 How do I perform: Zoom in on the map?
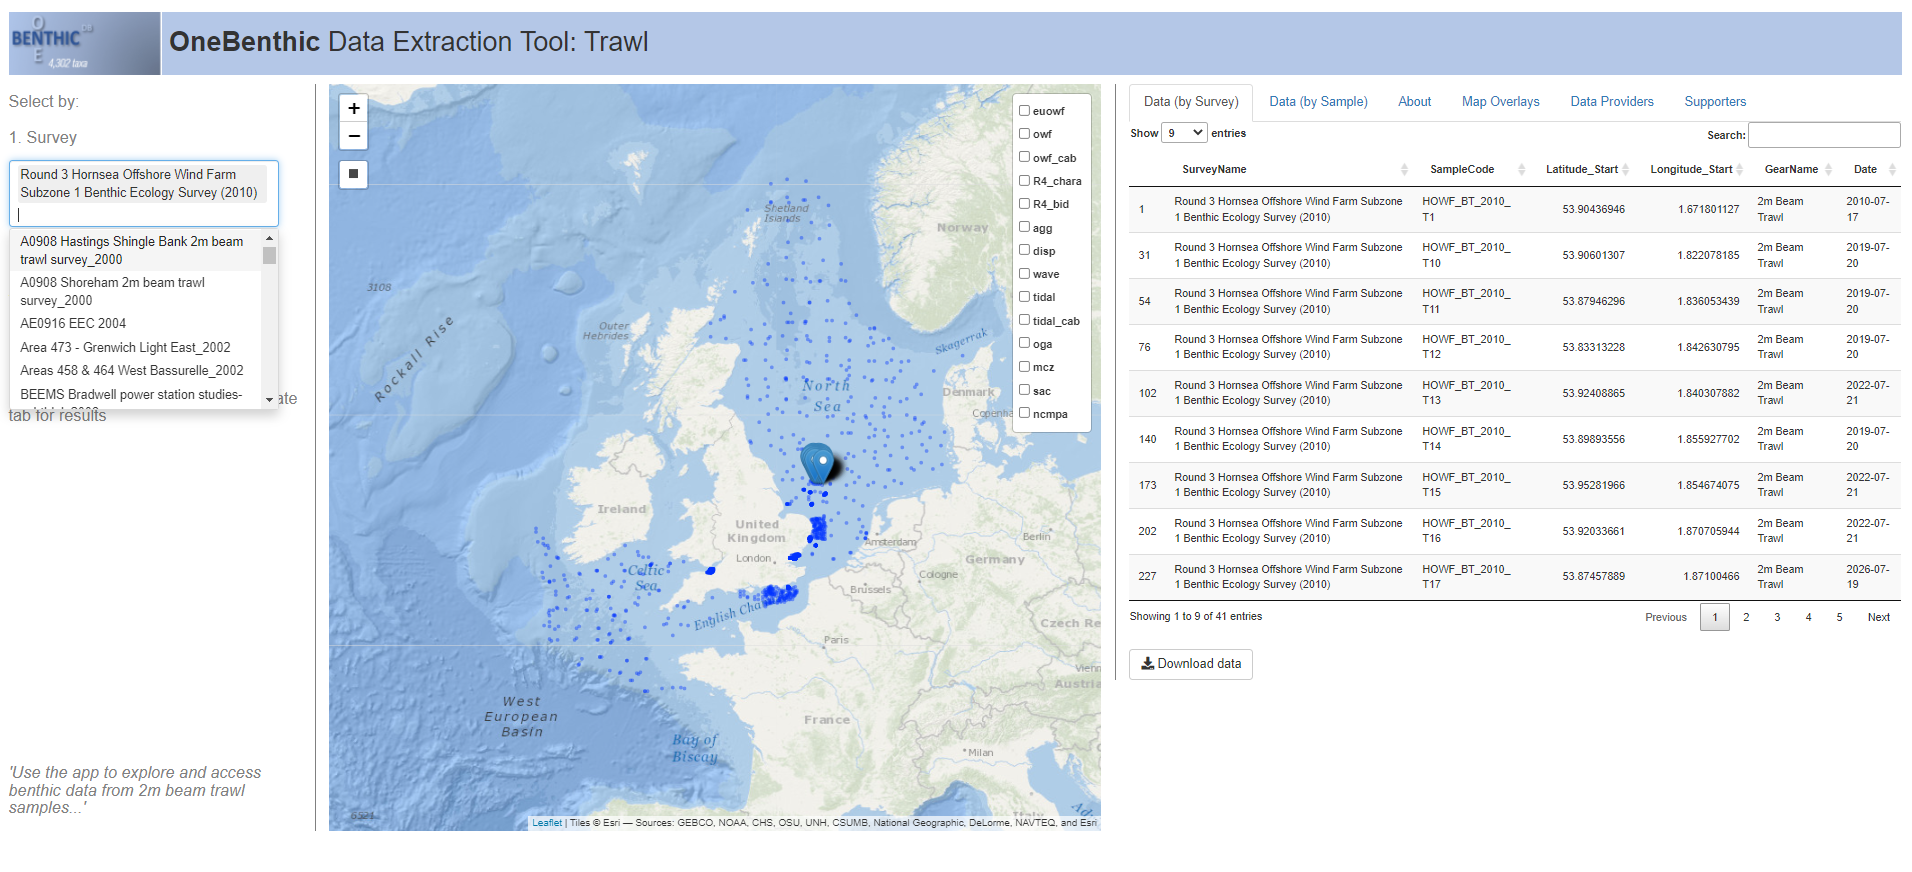click(353, 109)
